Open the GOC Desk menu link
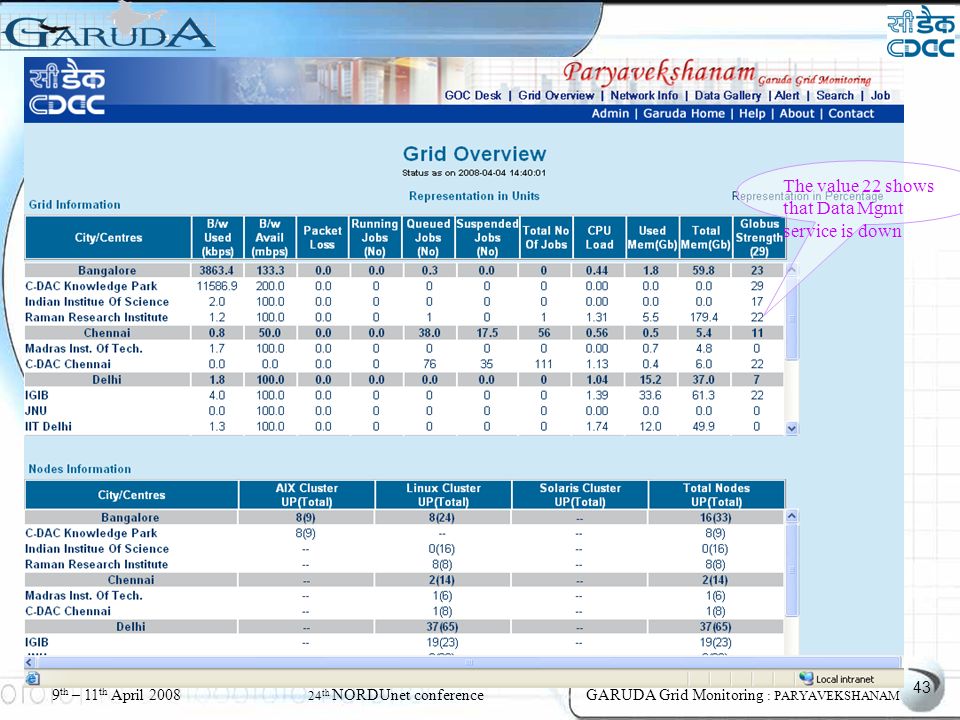 coord(473,96)
